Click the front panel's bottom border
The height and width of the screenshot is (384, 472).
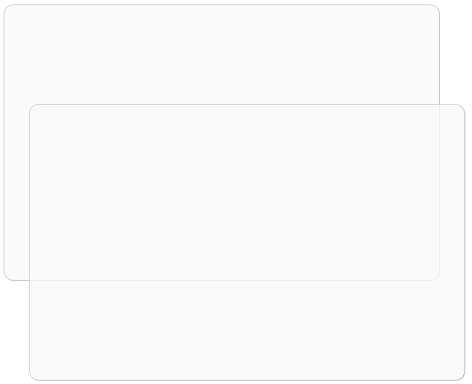(247, 380)
